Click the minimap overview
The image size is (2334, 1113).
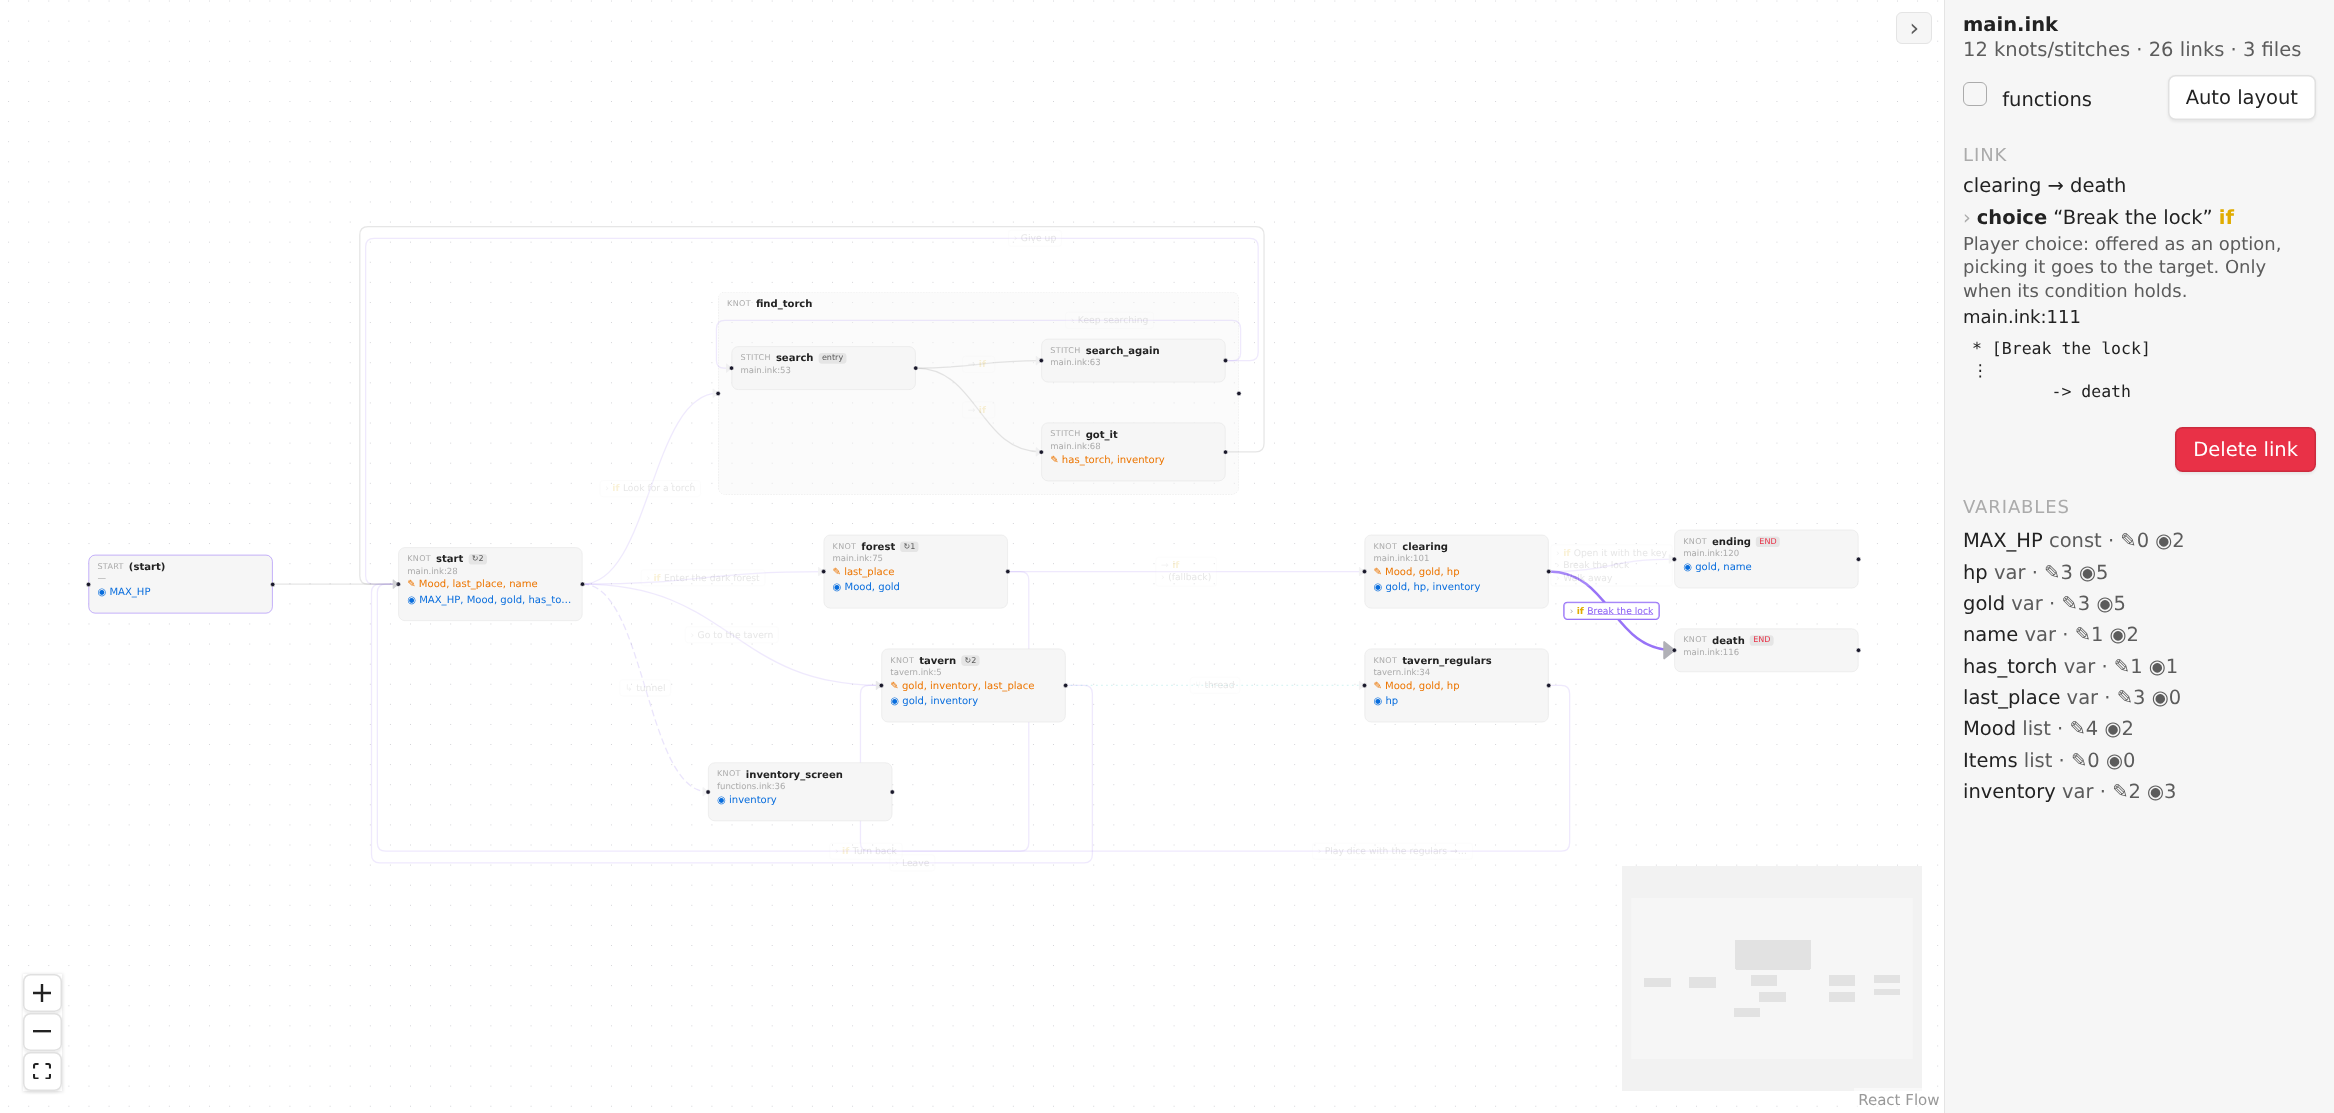(1771, 978)
